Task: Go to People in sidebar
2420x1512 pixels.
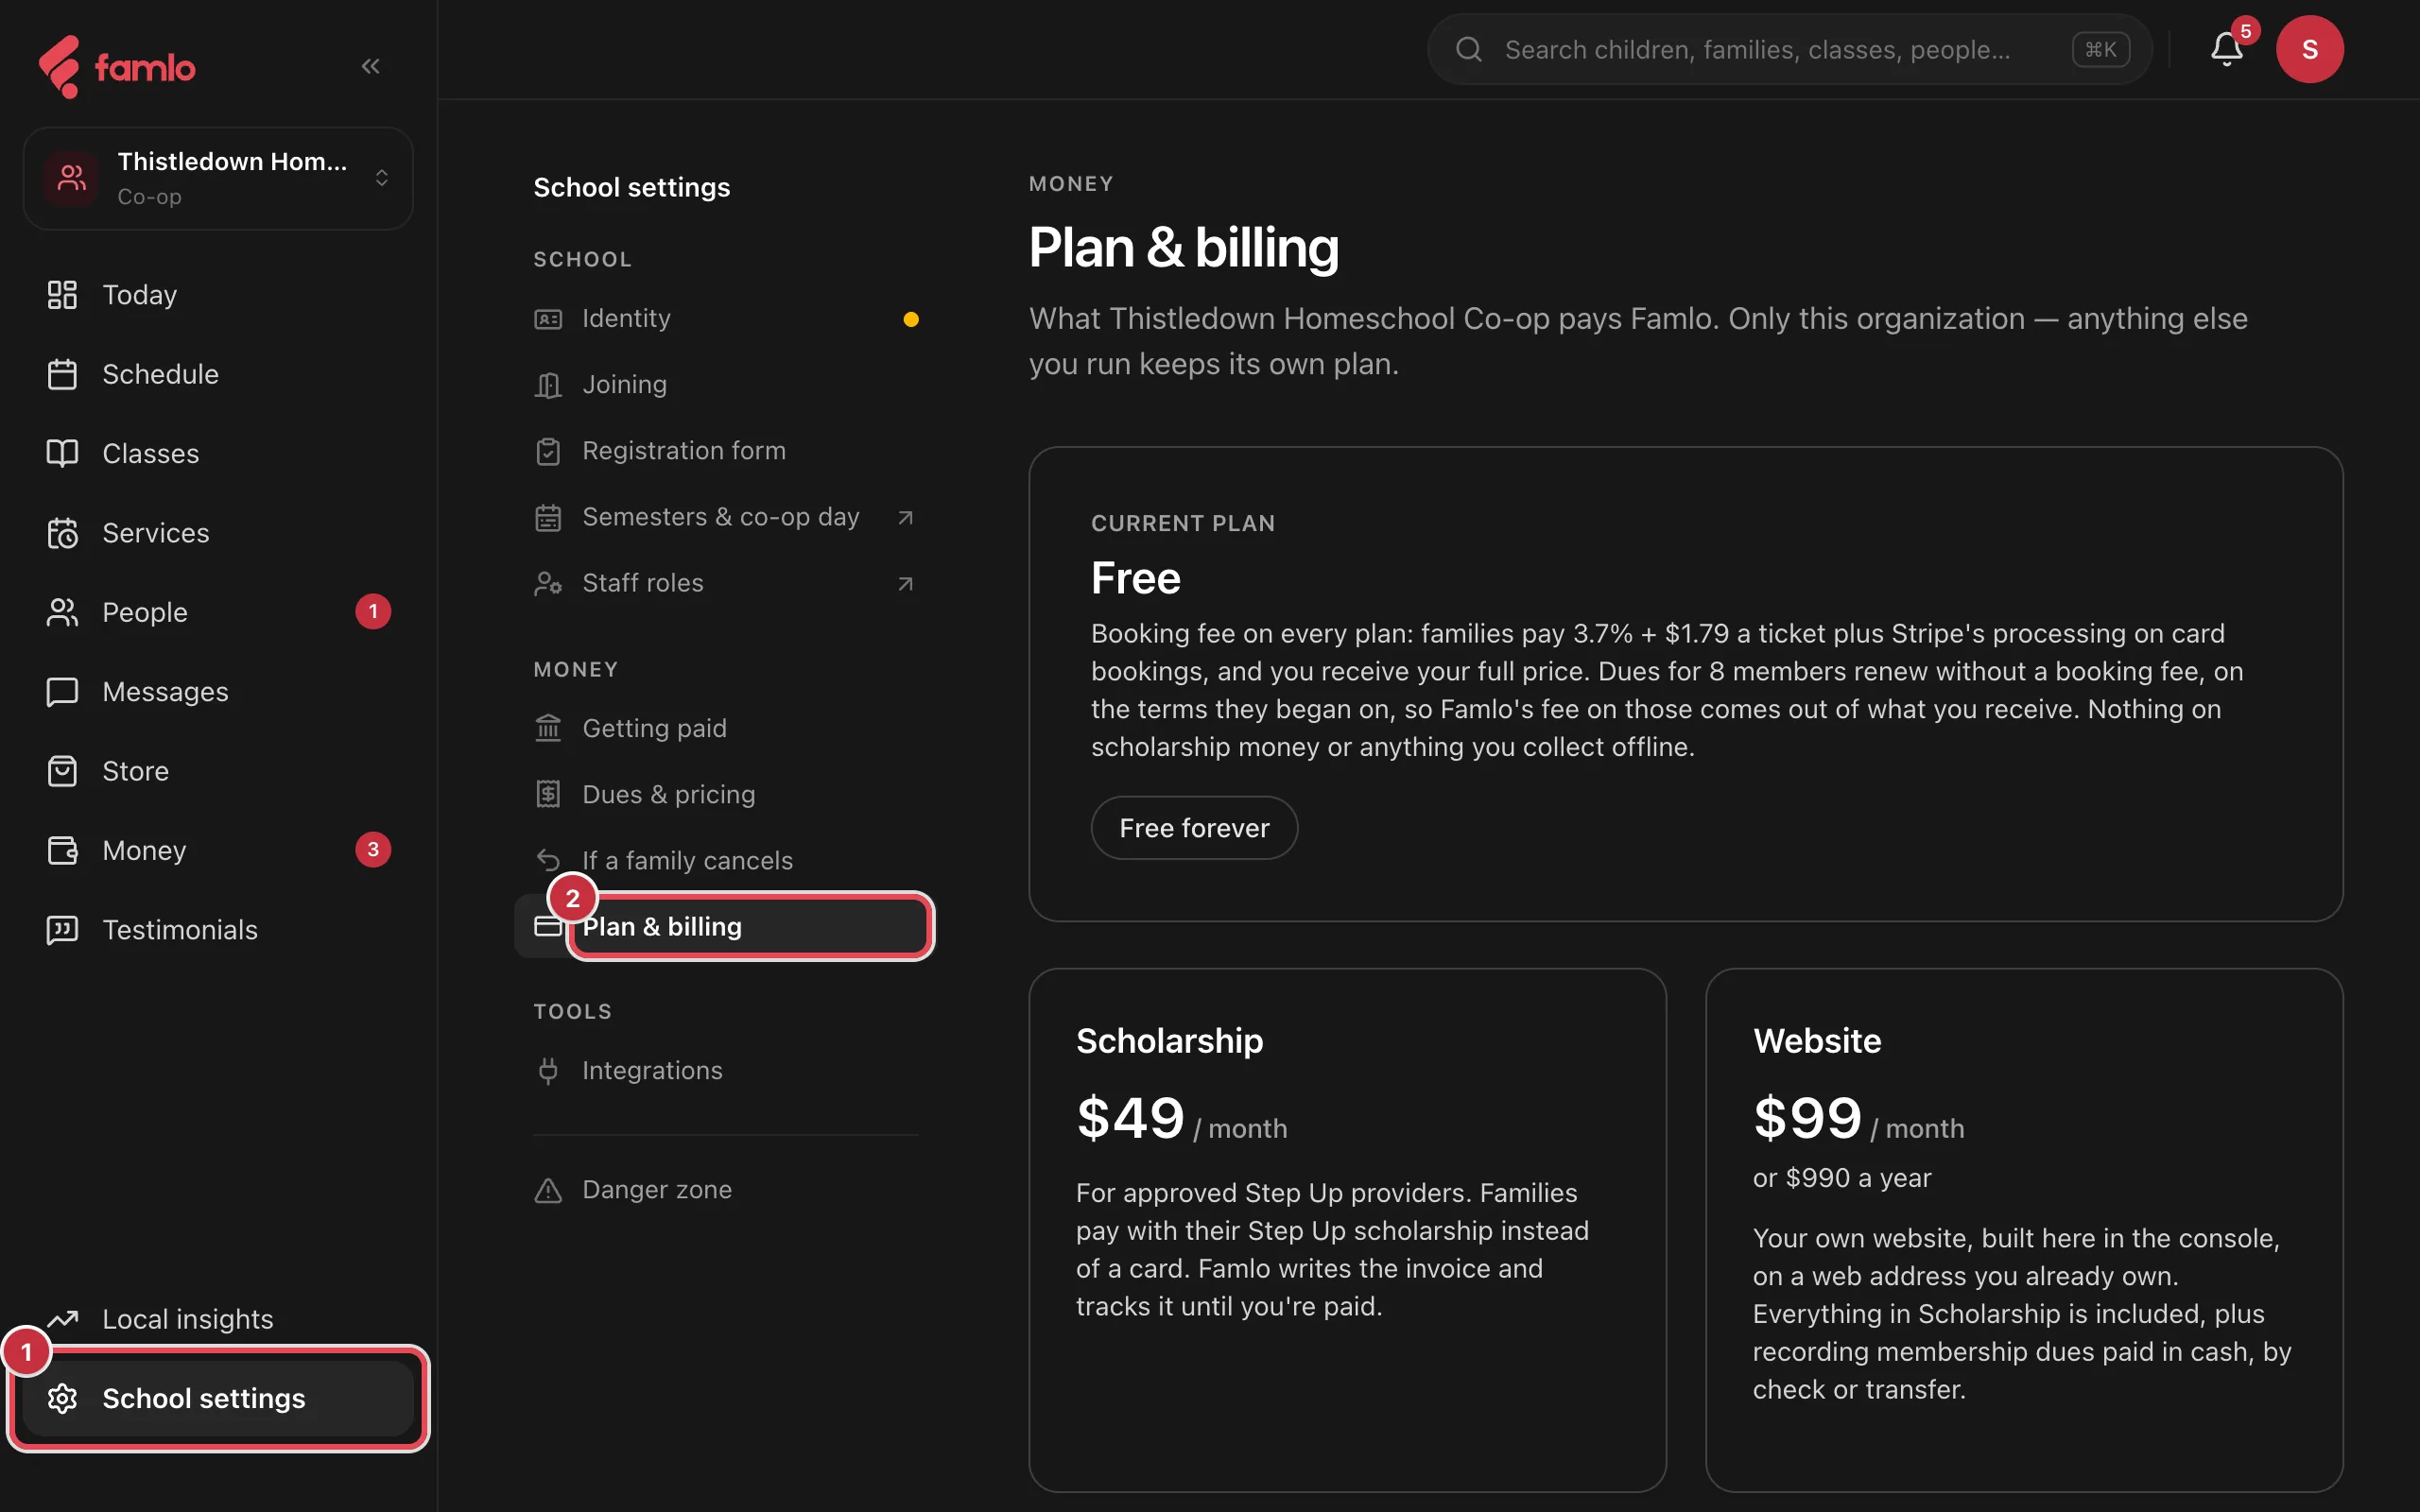Action: point(218,612)
